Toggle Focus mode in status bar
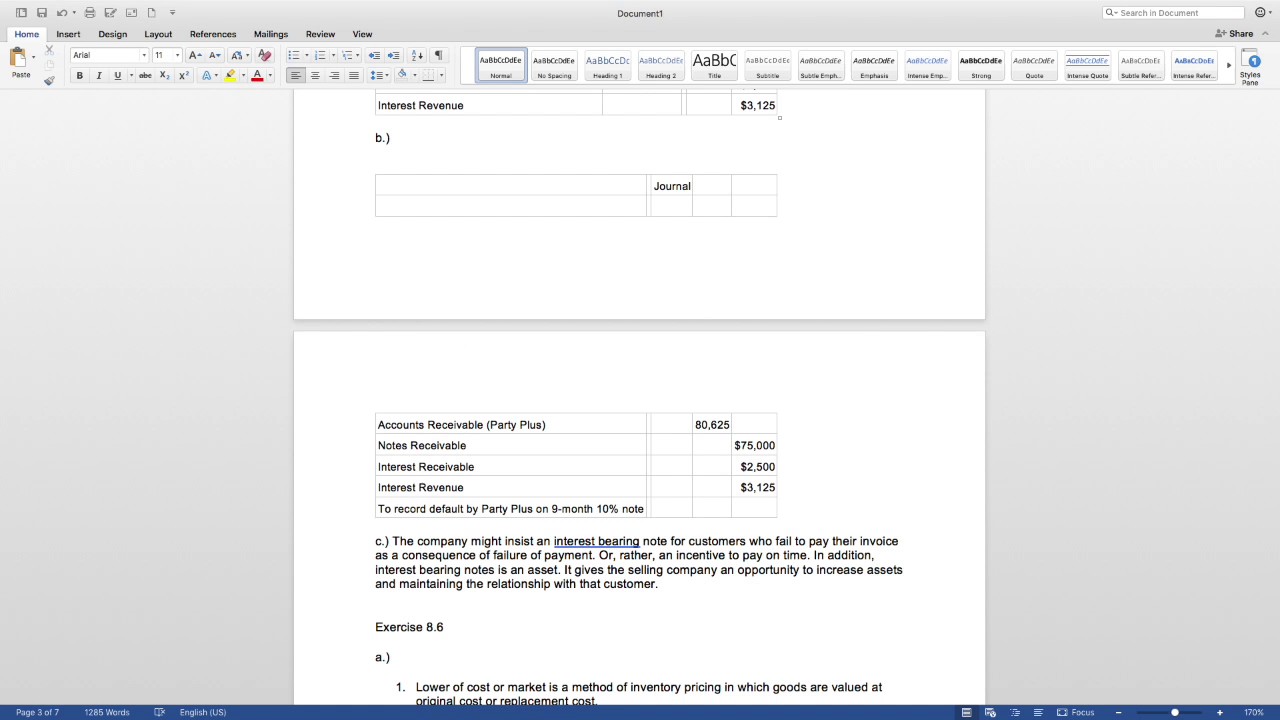Screen dimensions: 1280x720 pos(1076,712)
